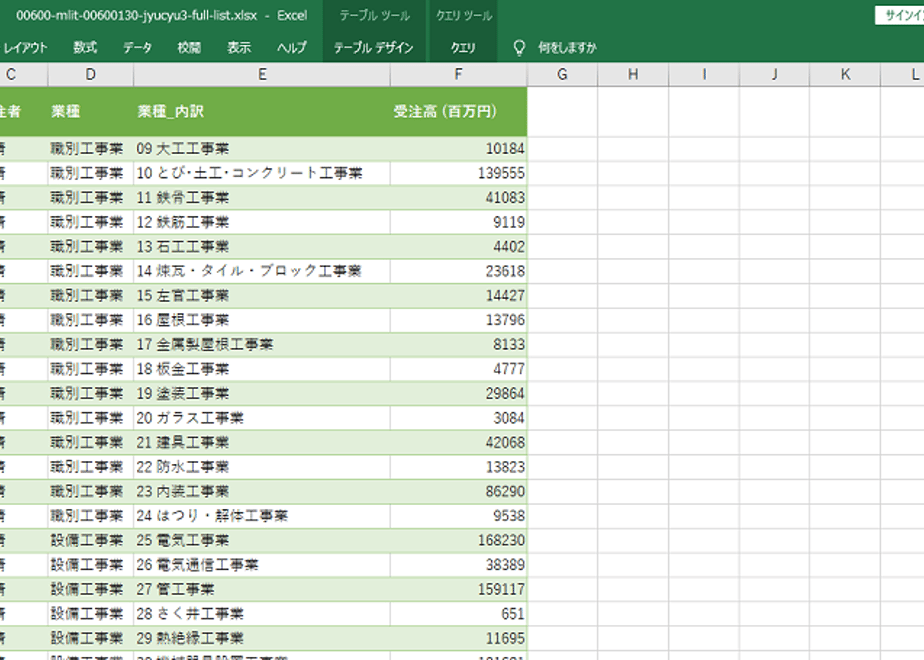The height and width of the screenshot is (660, 924).
Task: Click the value 86290
Action: (x=505, y=491)
